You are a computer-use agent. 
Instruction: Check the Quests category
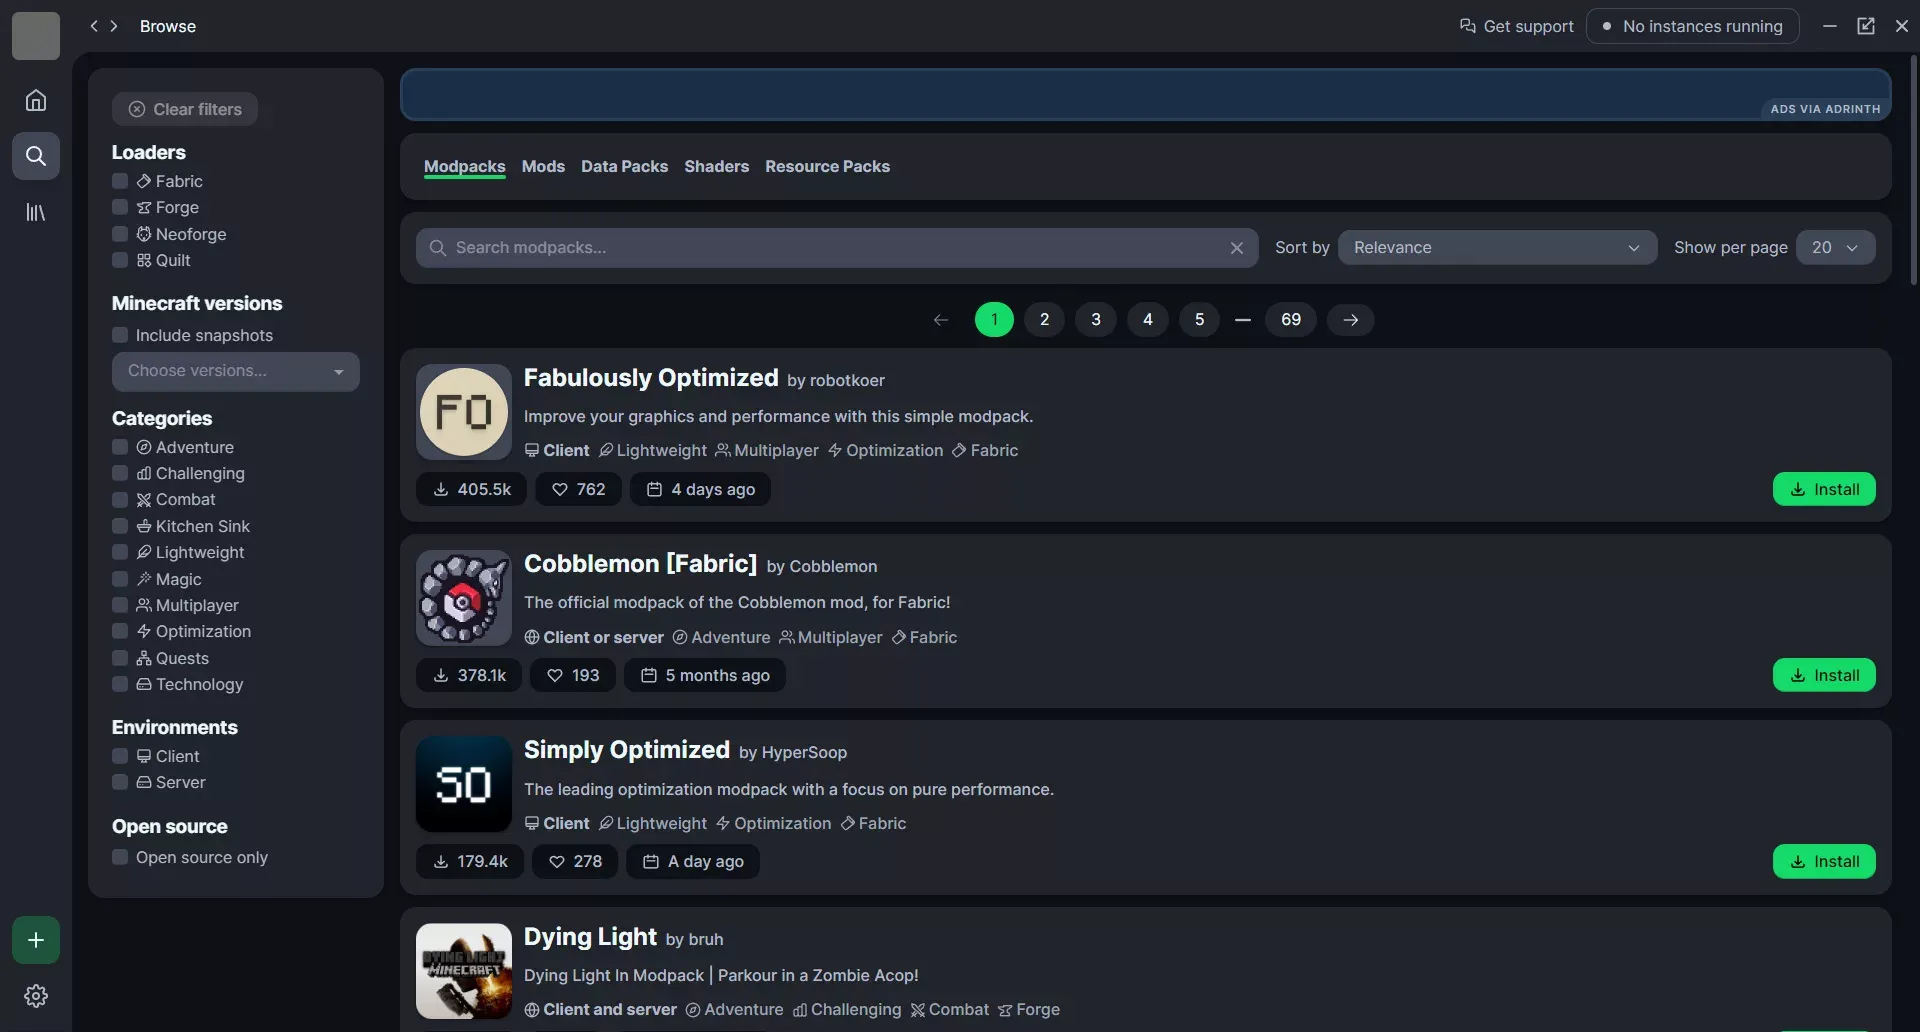[x=120, y=658]
